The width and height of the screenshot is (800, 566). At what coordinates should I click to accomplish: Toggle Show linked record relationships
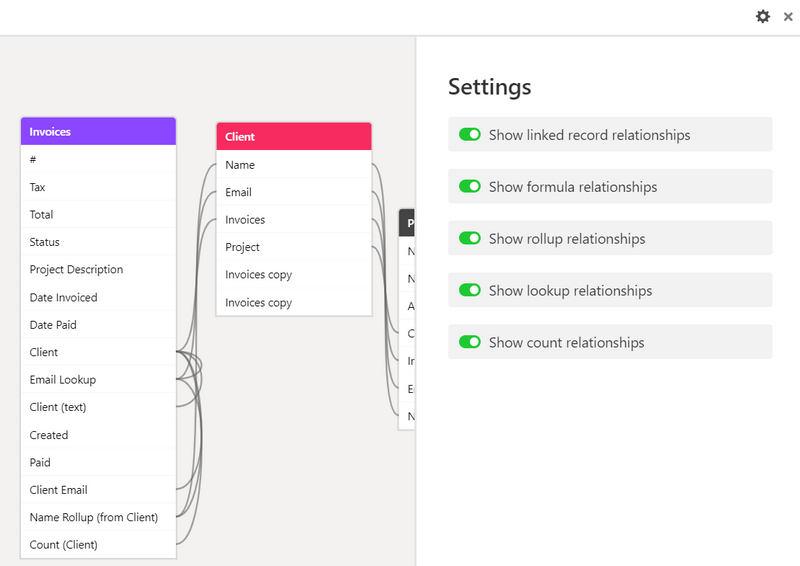pos(470,135)
